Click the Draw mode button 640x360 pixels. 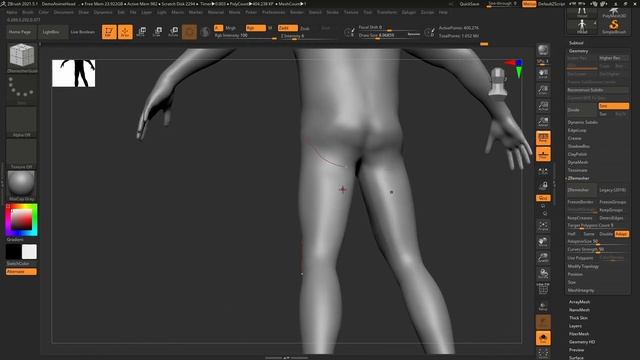click(125, 32)
